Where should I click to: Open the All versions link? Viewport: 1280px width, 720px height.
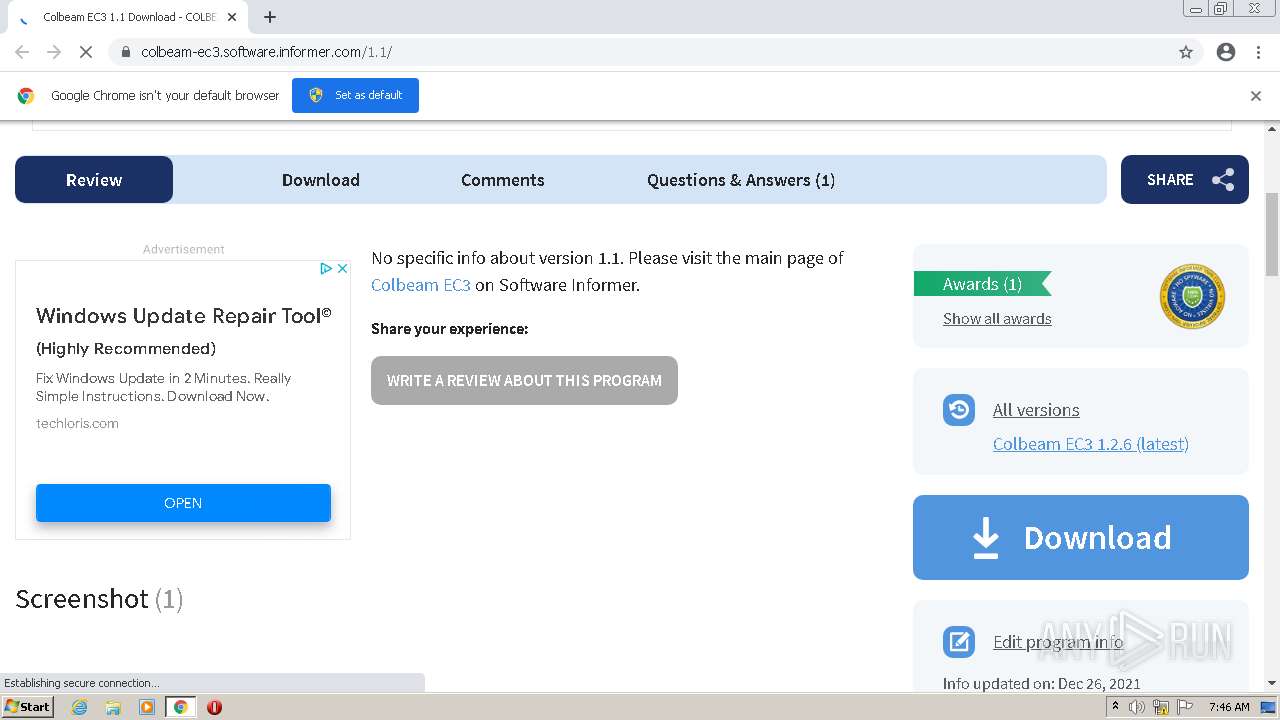click(x=1036, y=410)
